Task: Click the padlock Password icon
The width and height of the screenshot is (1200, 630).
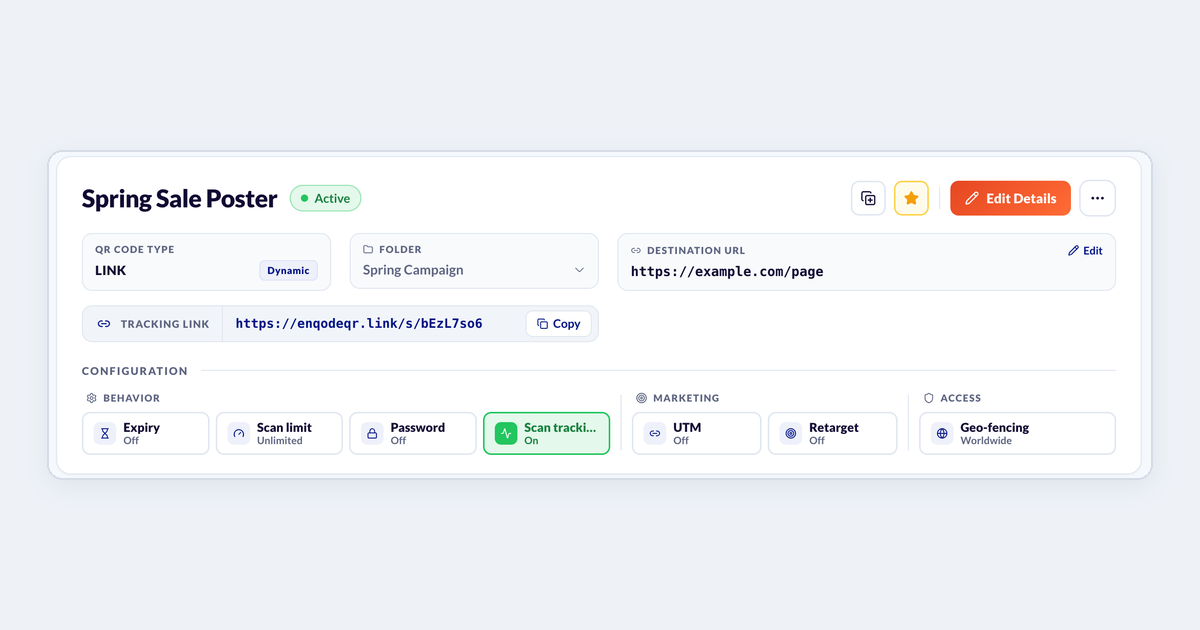Action: coord(372,434)
